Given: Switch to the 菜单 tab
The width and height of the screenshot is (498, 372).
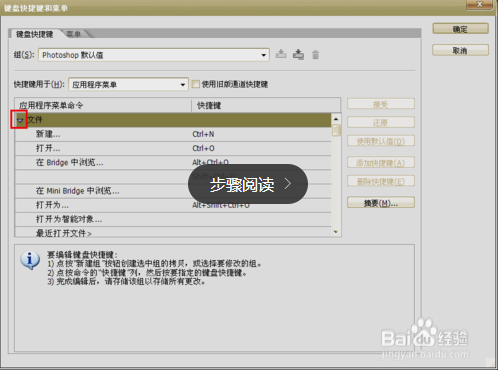Looking at the screenshot, I should 73,34.
